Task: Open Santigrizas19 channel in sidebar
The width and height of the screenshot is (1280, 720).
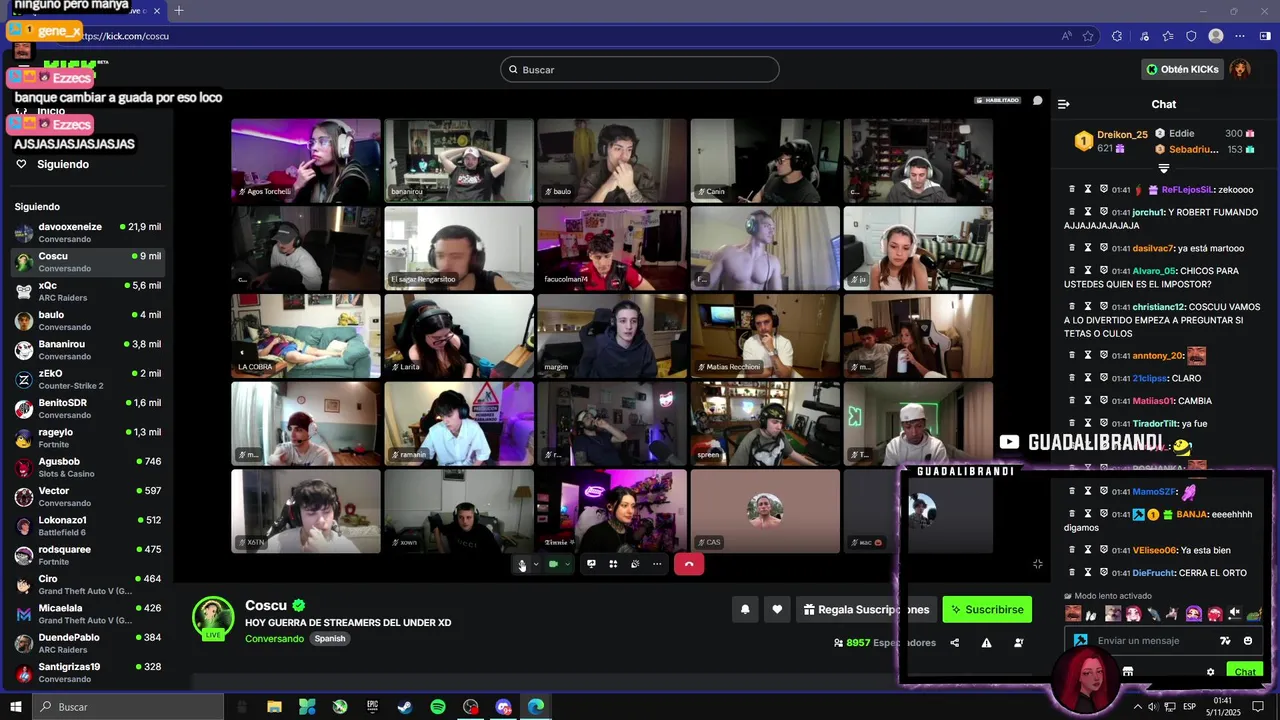Action: tap(88, 672)
